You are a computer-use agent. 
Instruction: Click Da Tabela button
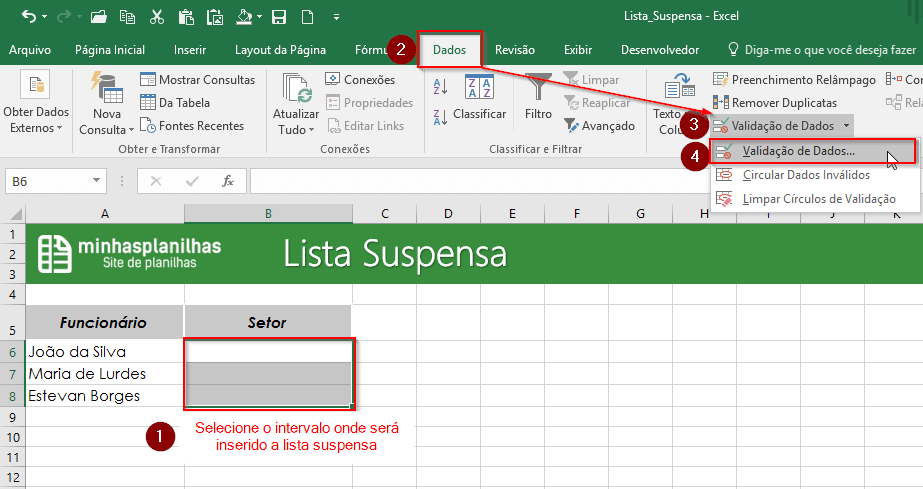click(x=175, y=102)
